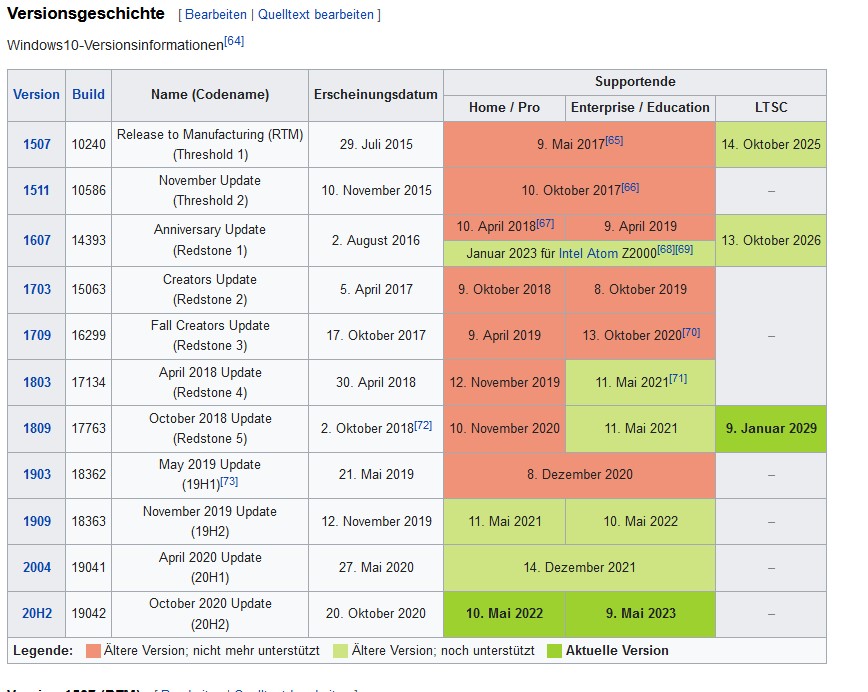868x692 pixels.
Task: Click the Erscheinungsdatum column header
Action: 376,95
